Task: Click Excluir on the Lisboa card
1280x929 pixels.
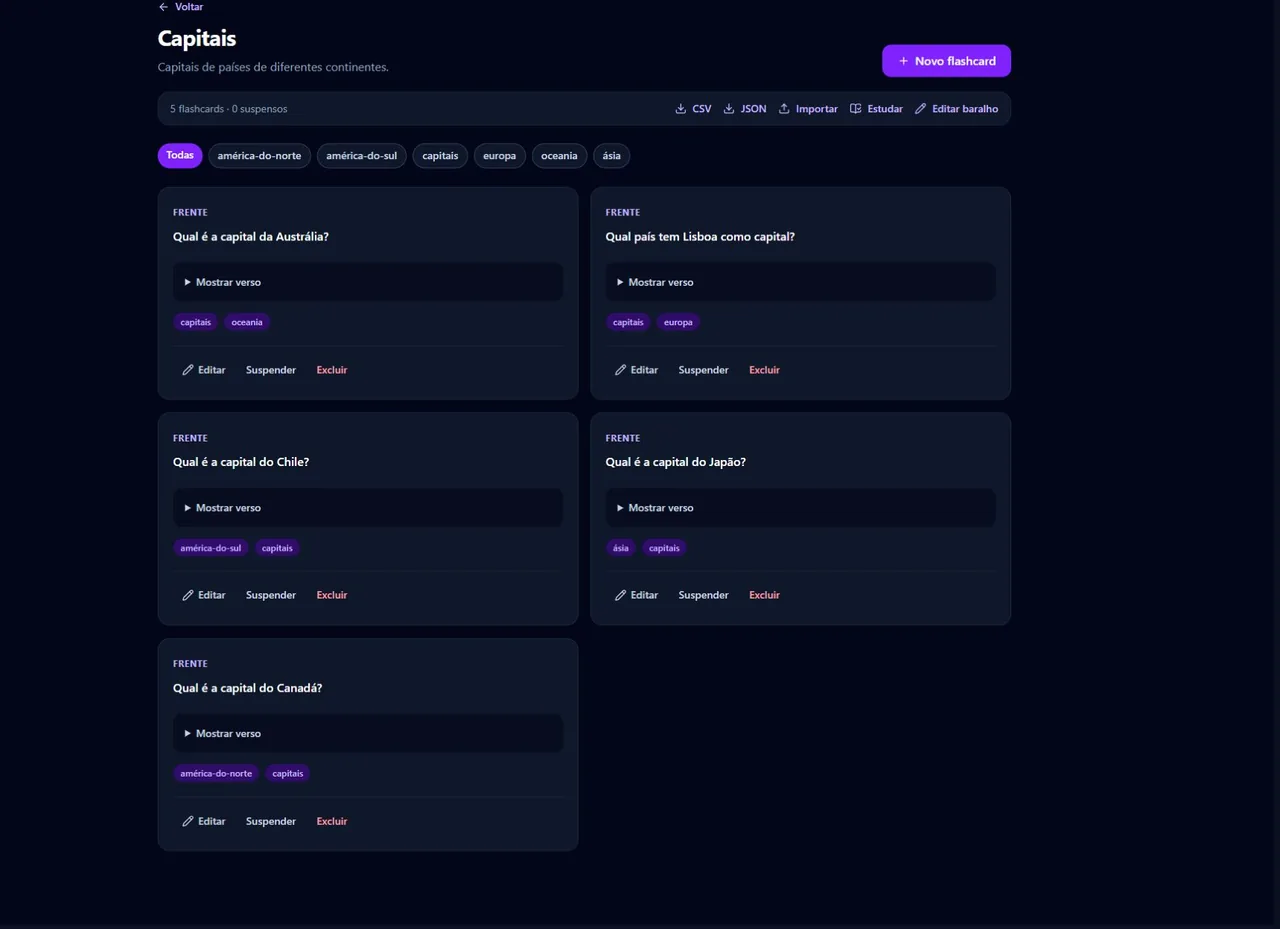Action: pos(765,370)
